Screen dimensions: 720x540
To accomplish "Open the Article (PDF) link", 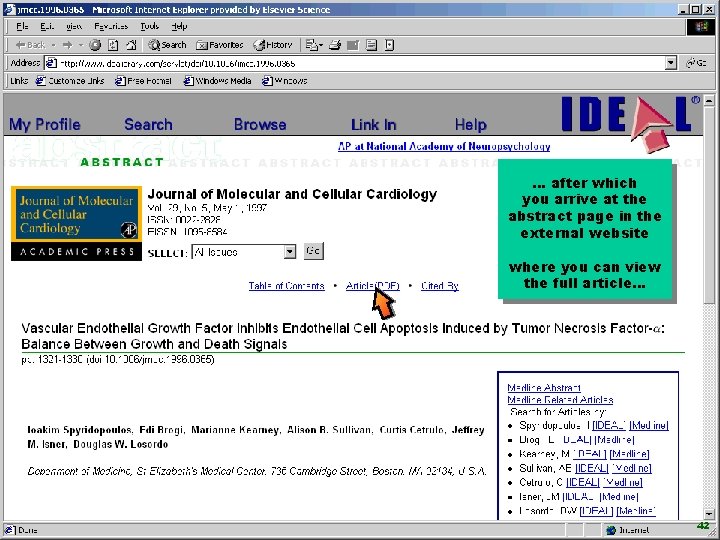I will pyautogui.click(x=372, y=286).
